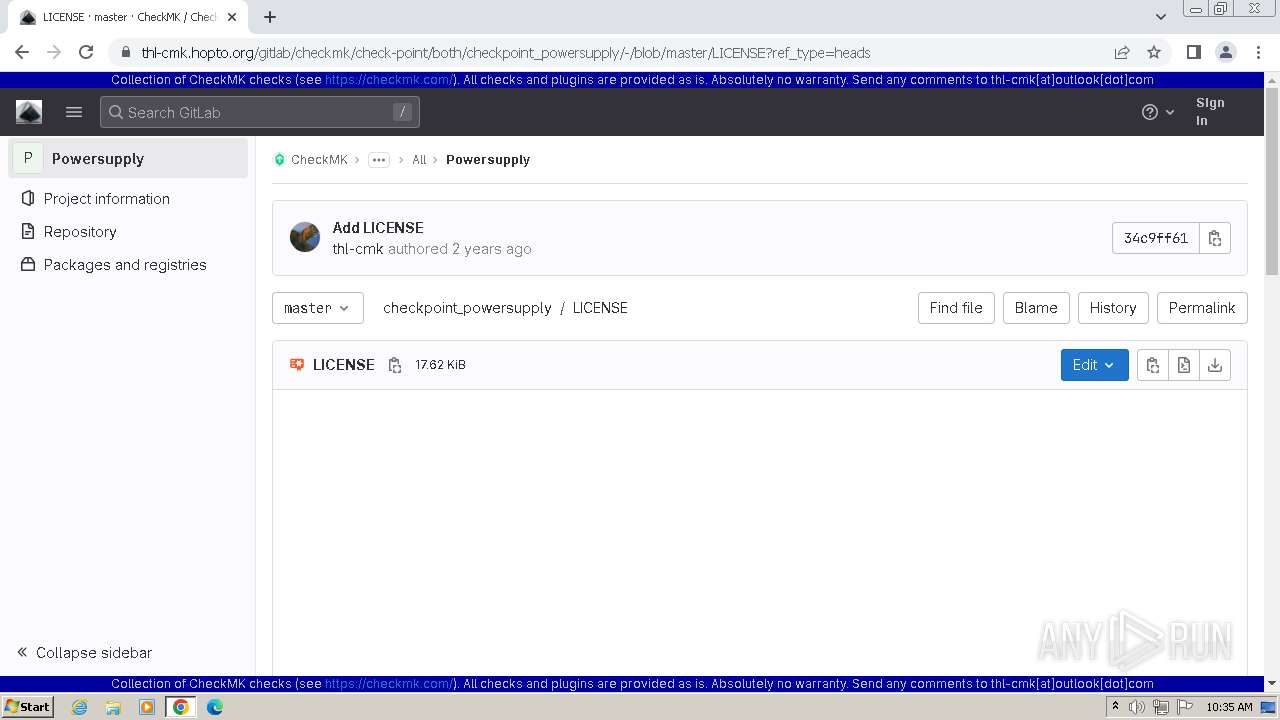The width and height of the screenshot is (1280, 720).
Task: Open Packages and registries sidebar item
Action: point(128,264)
